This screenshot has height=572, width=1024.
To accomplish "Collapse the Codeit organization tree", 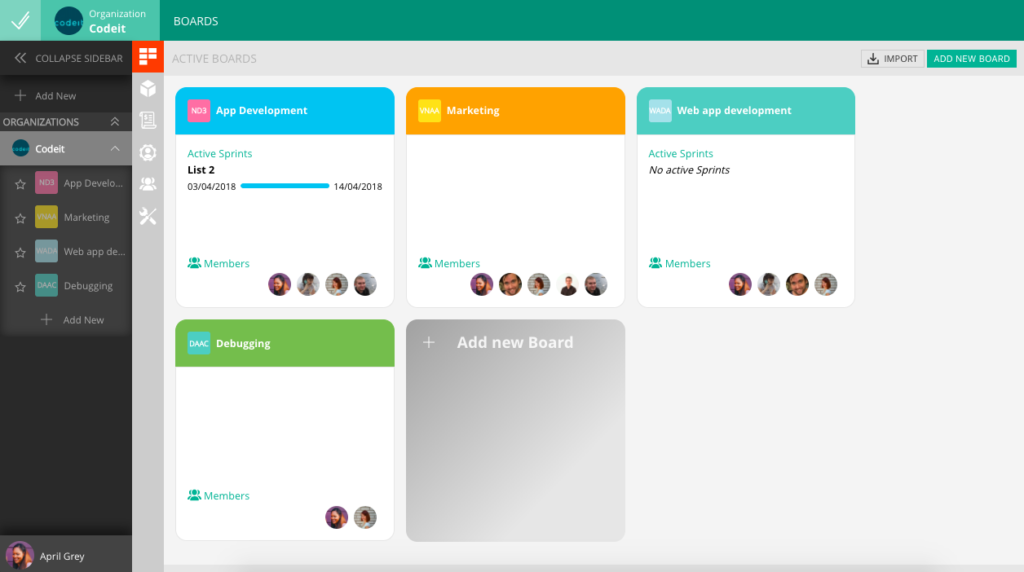I will 115,148.
